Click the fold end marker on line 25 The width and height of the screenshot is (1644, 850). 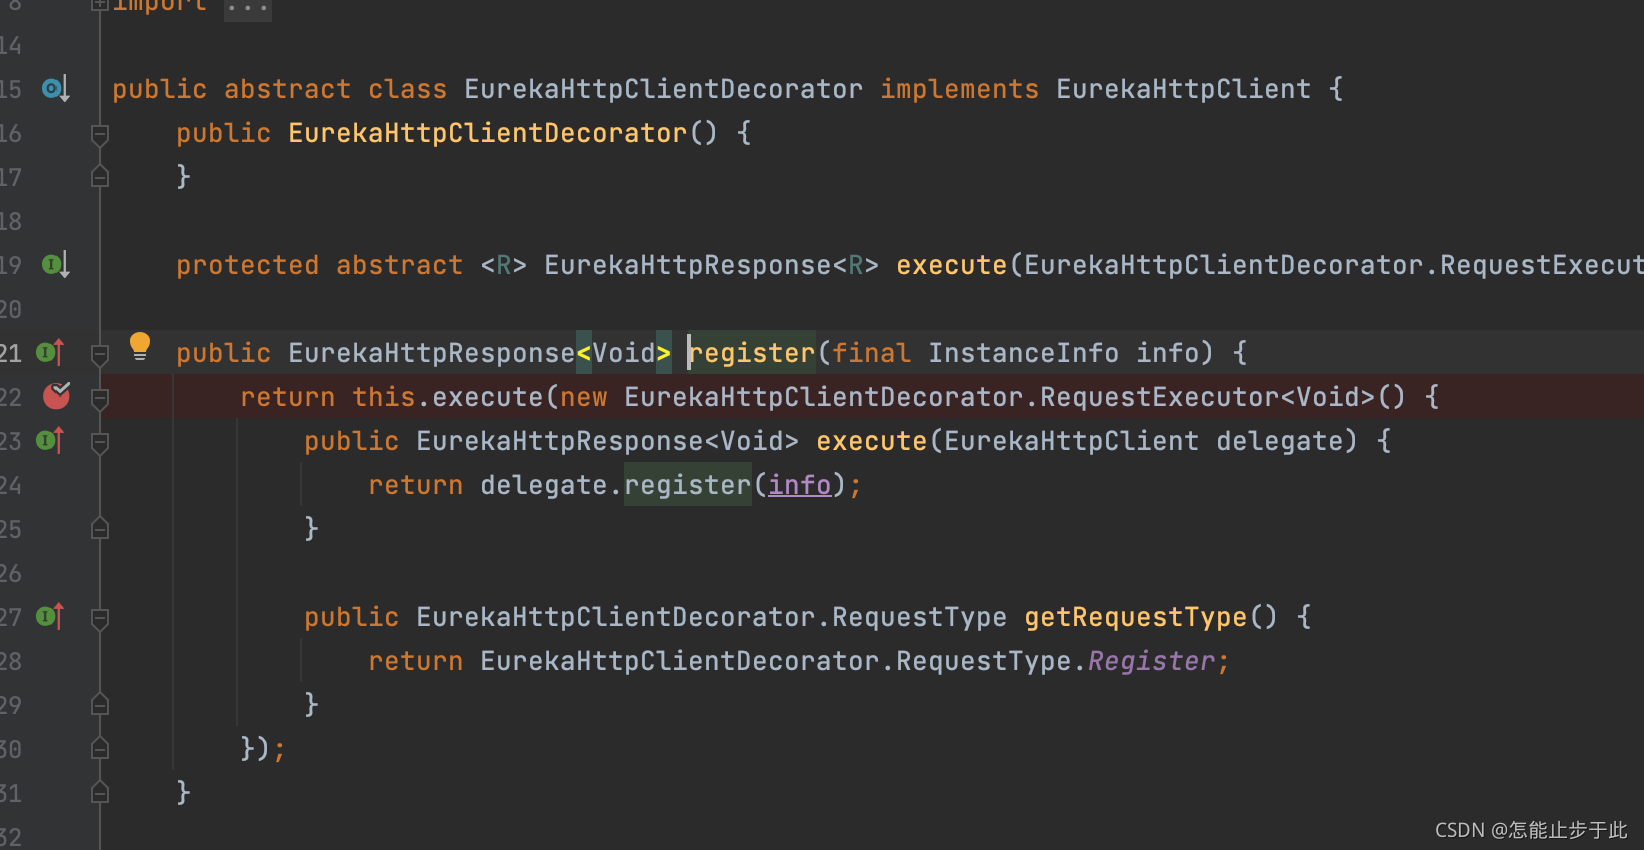coord(100,529)
